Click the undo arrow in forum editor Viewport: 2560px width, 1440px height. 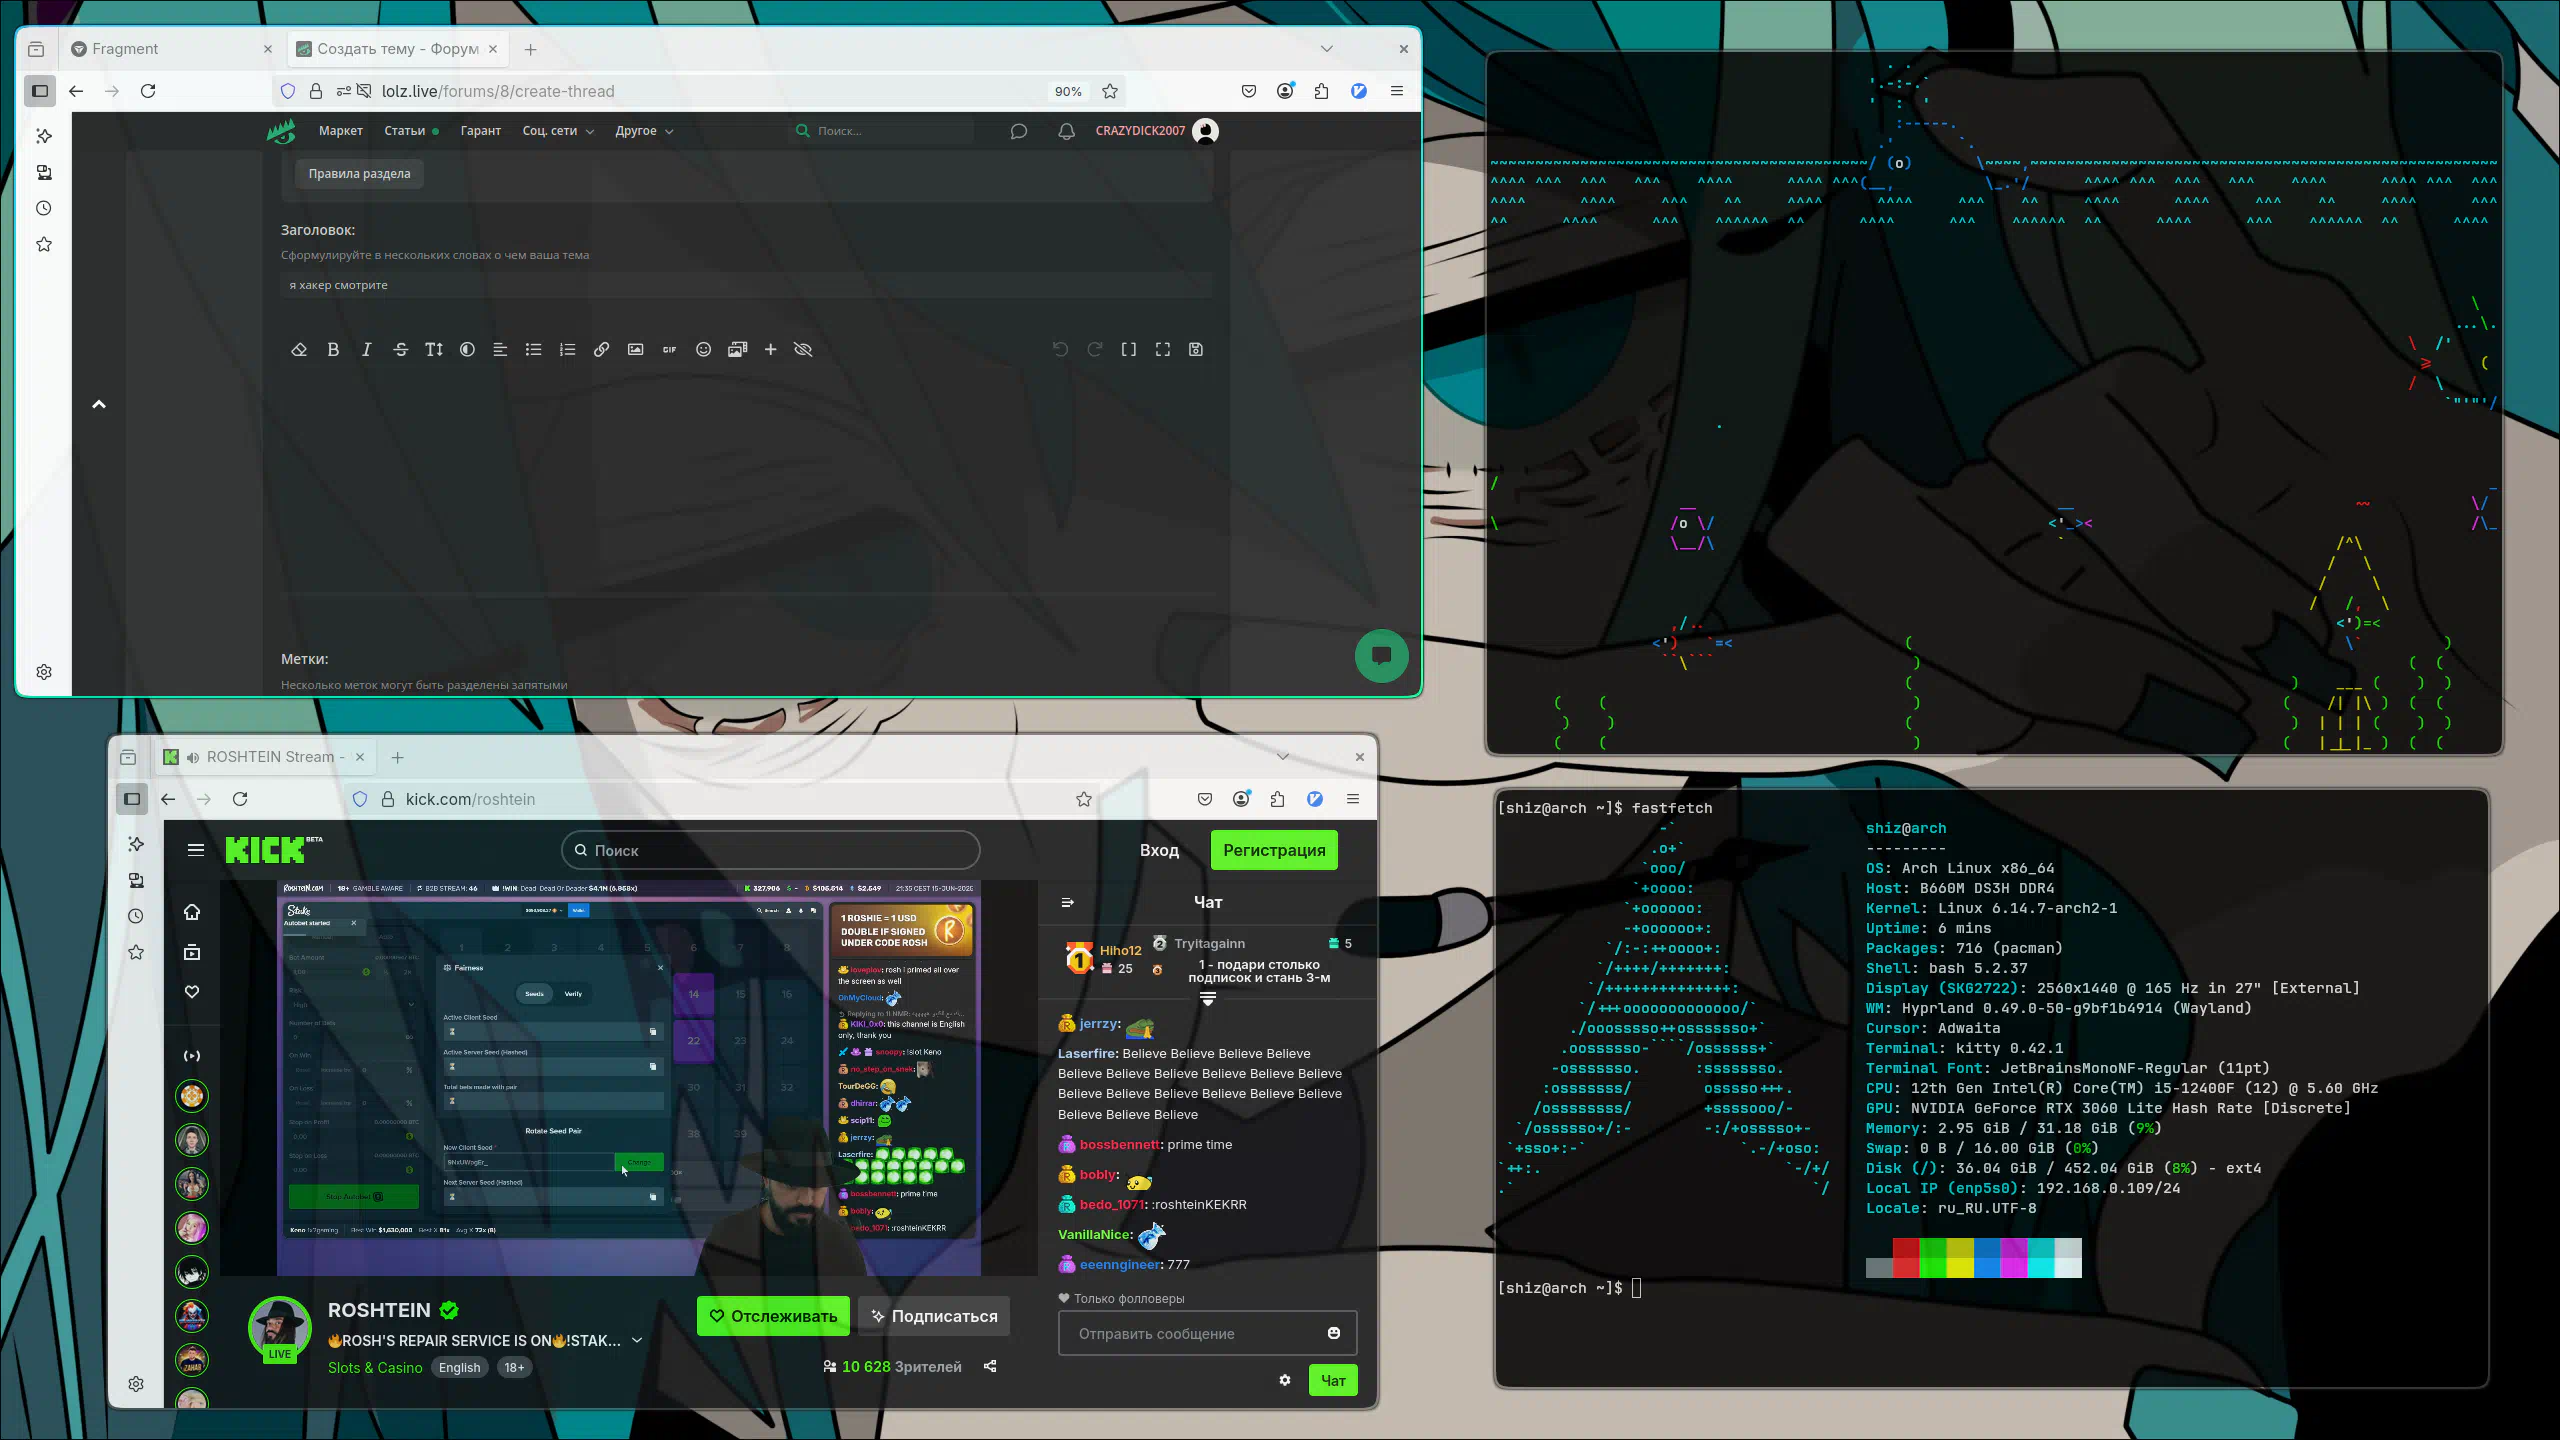pos(1060,349)
